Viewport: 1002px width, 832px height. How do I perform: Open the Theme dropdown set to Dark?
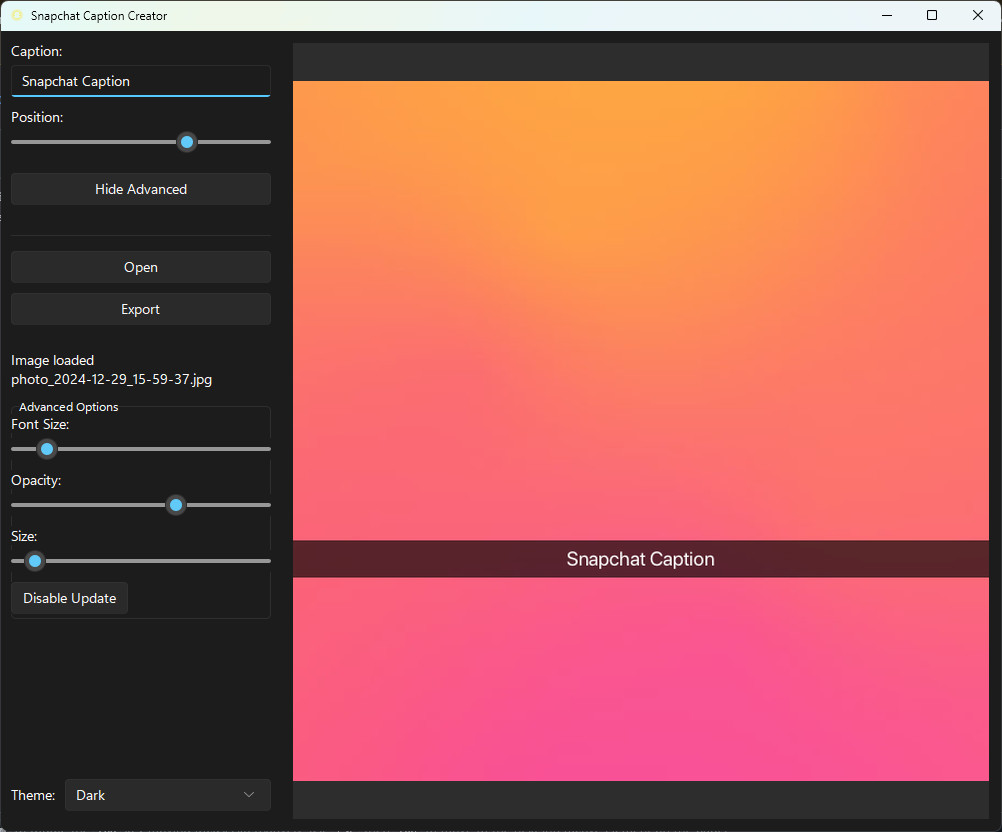pos(167,795)
